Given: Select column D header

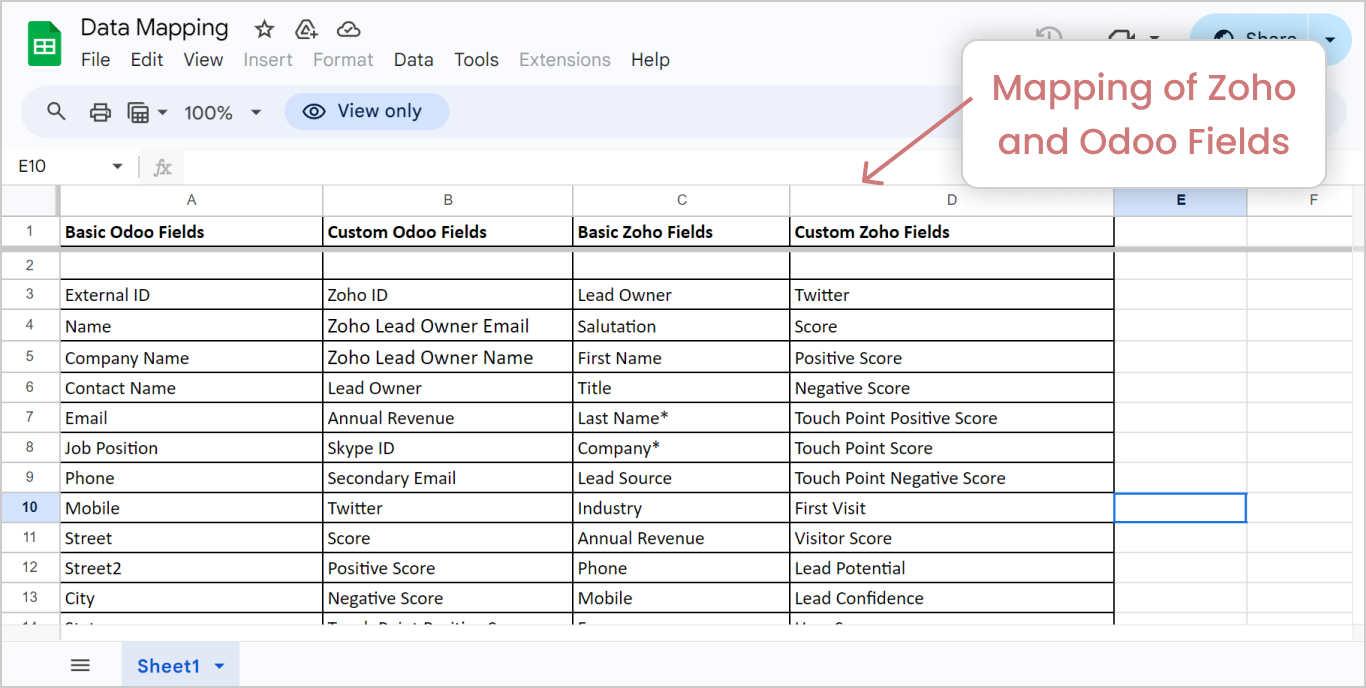Looking at the screenshot, I should (951, 199).
